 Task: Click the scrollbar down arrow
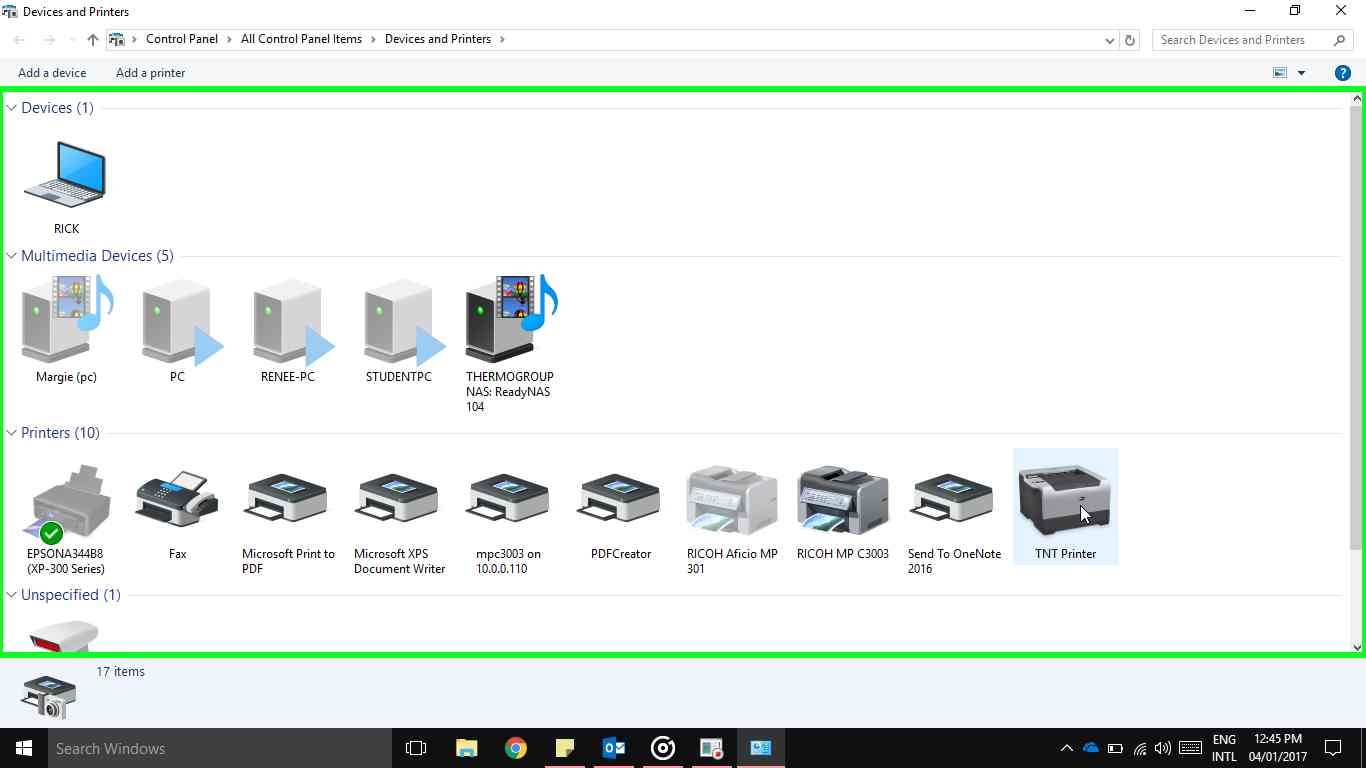click(1357, 647)
